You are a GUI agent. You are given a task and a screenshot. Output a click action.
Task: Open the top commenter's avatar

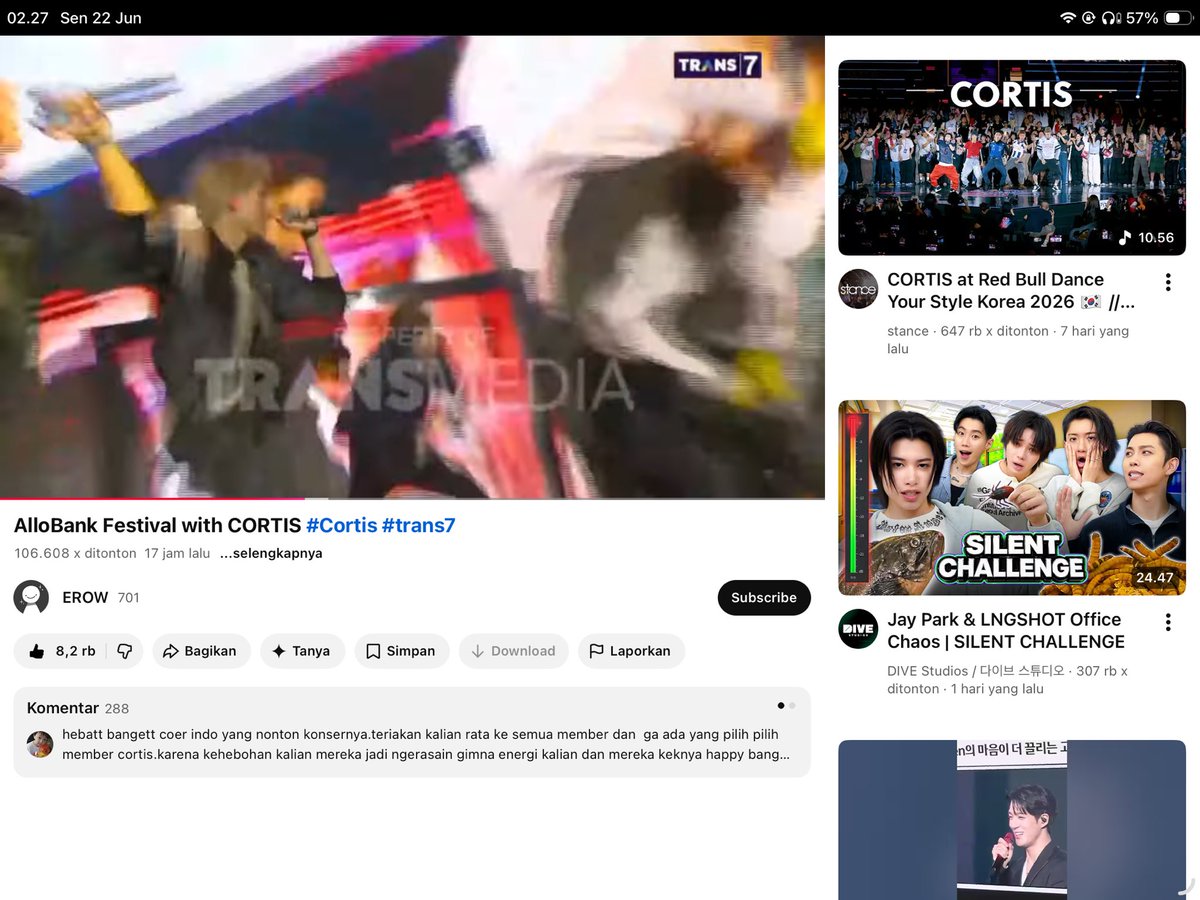point(40,744)
